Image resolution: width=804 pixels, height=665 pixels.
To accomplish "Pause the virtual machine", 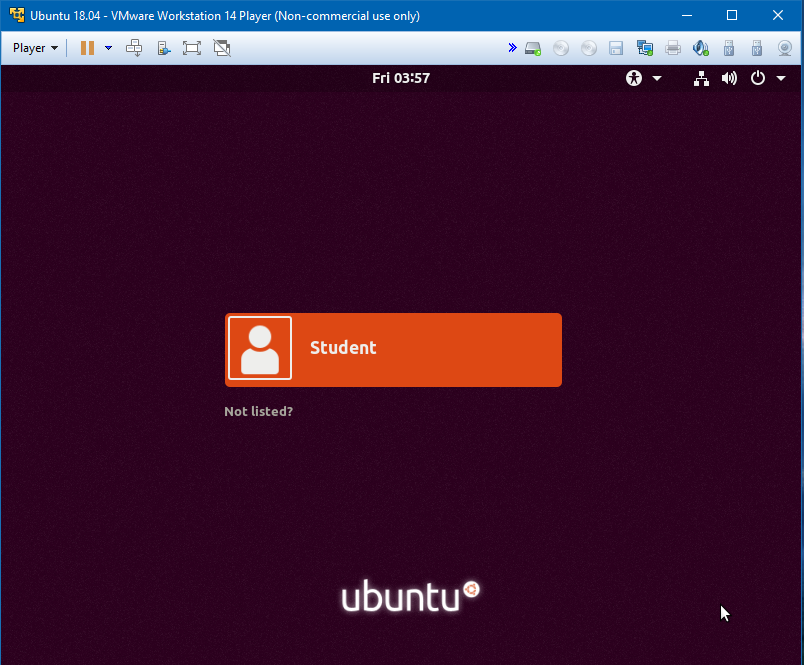I will point(87,48).
